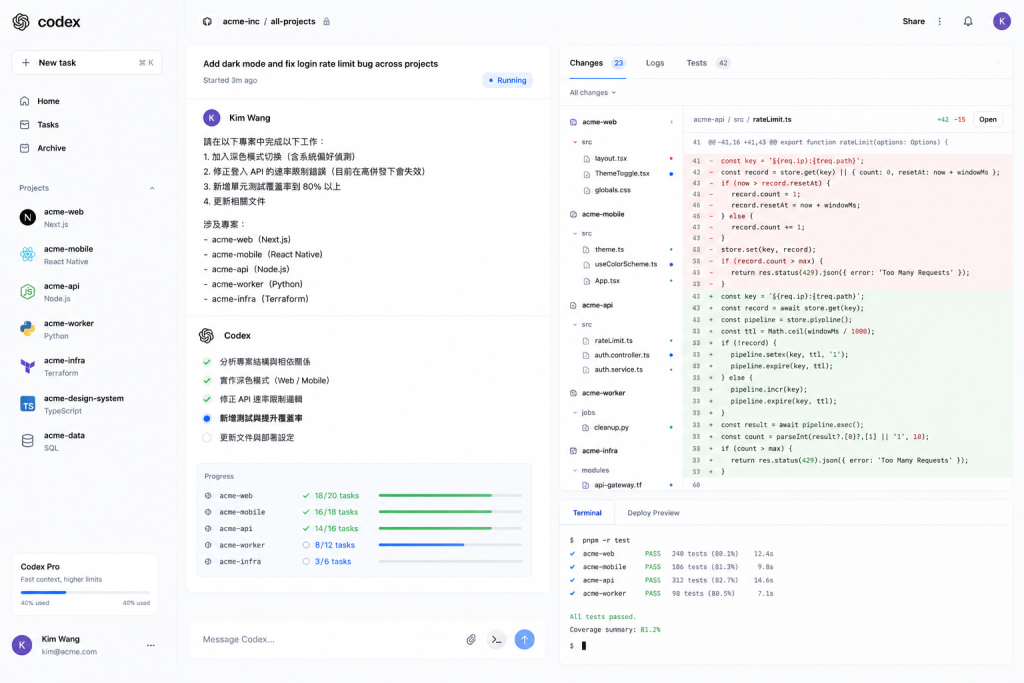Send message with the blue arrow button

(x=524, y=639)
